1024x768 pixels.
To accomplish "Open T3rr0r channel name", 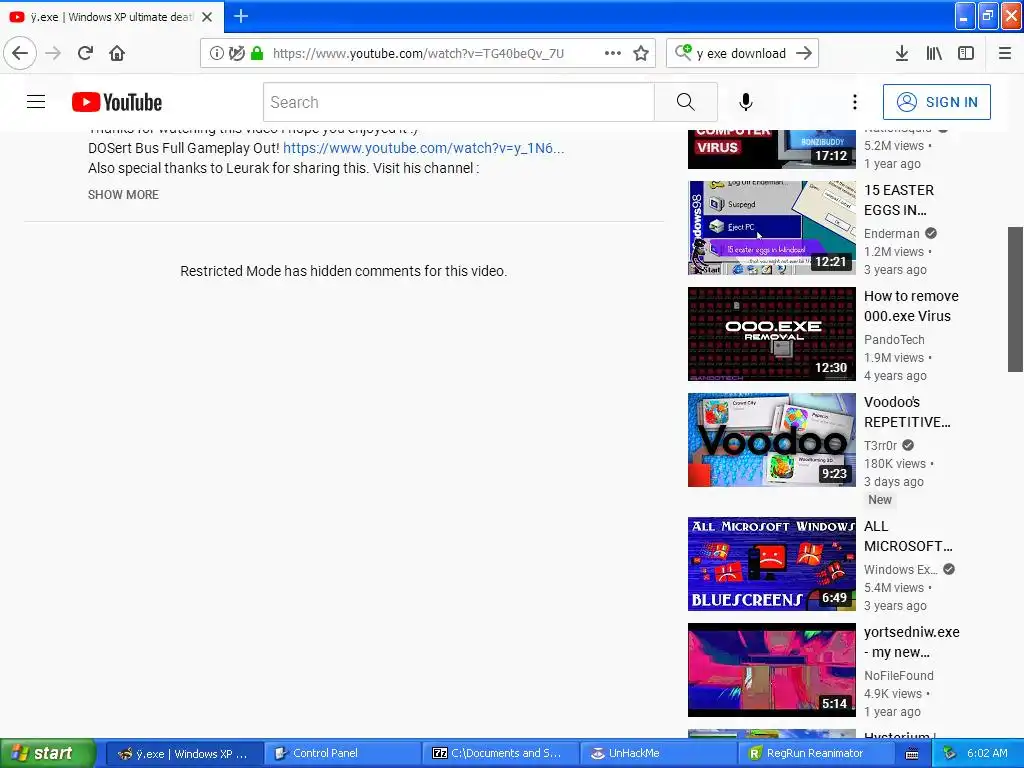I will tap(880, 445).
